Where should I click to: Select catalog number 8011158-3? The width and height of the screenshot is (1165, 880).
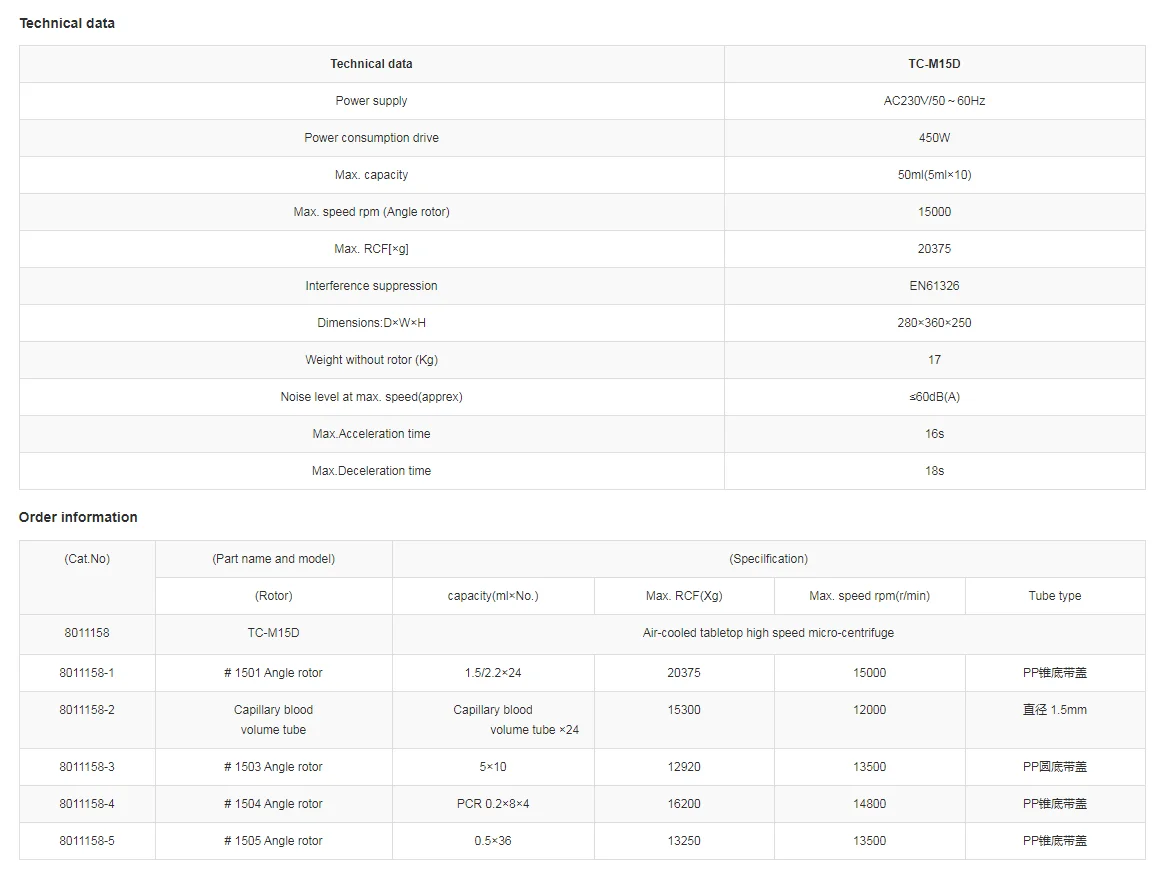tap(87, 767)
